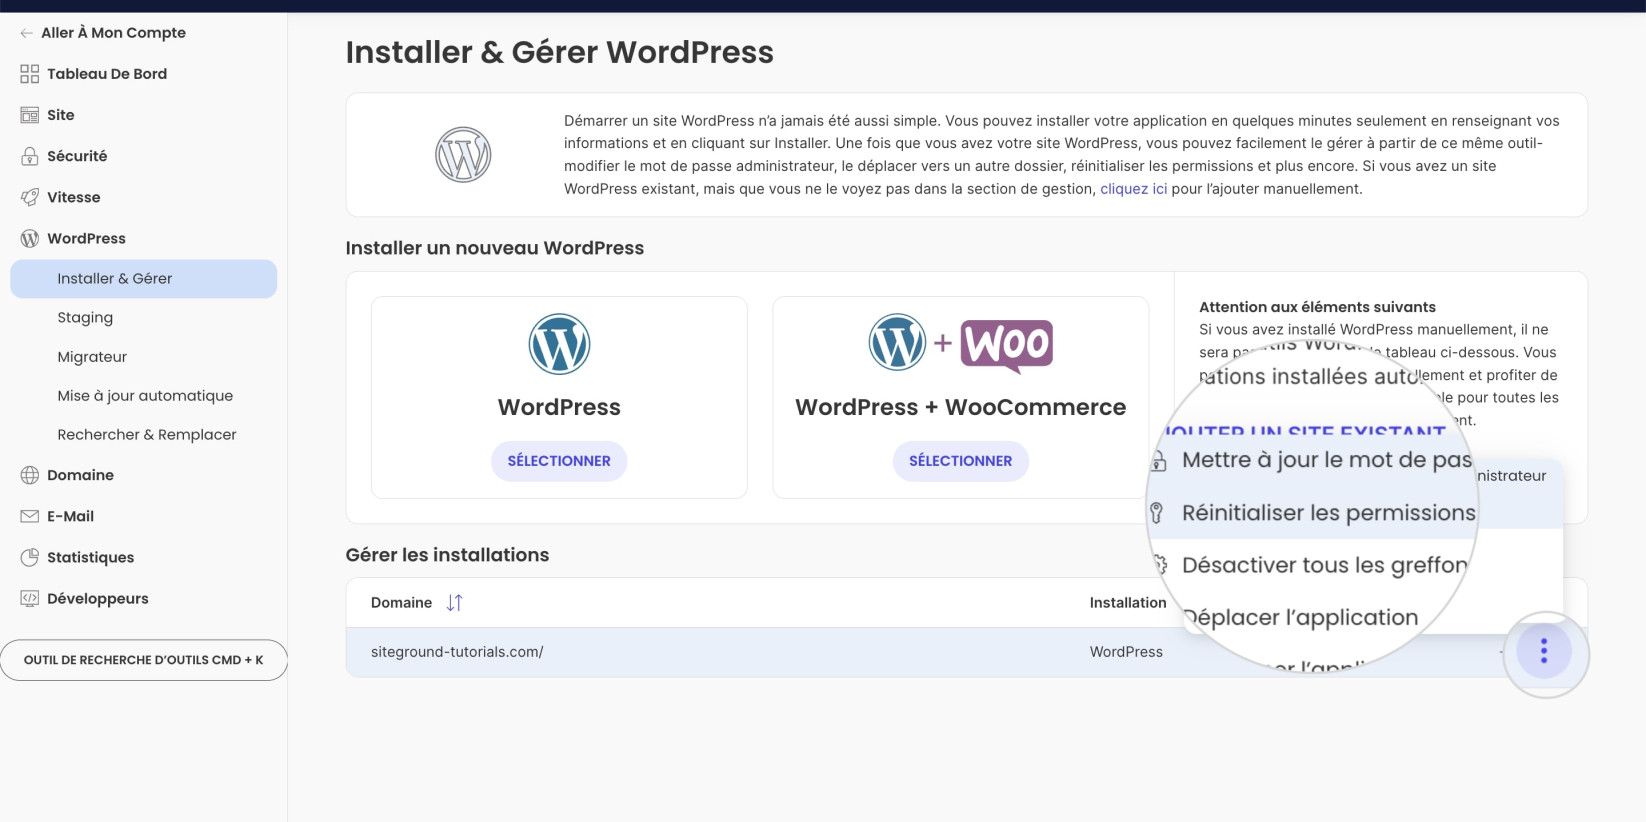Click the back arrow next to Aller À Mon Compte
Image resolution: width=1646 pixels, height=822 pixels.
click(26, 33)
